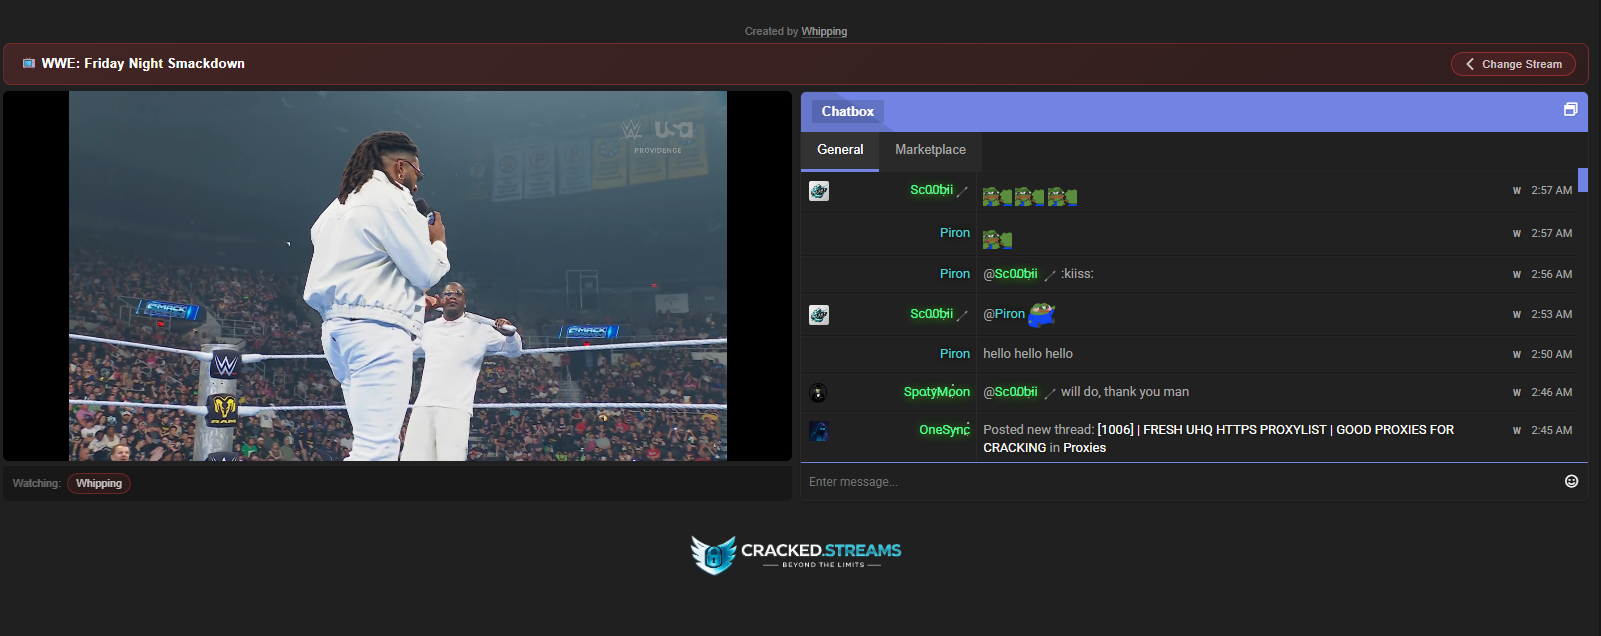
Task: Click the W icon beside 2:57 AM Sc00bii
Action: pos(1517,191)
